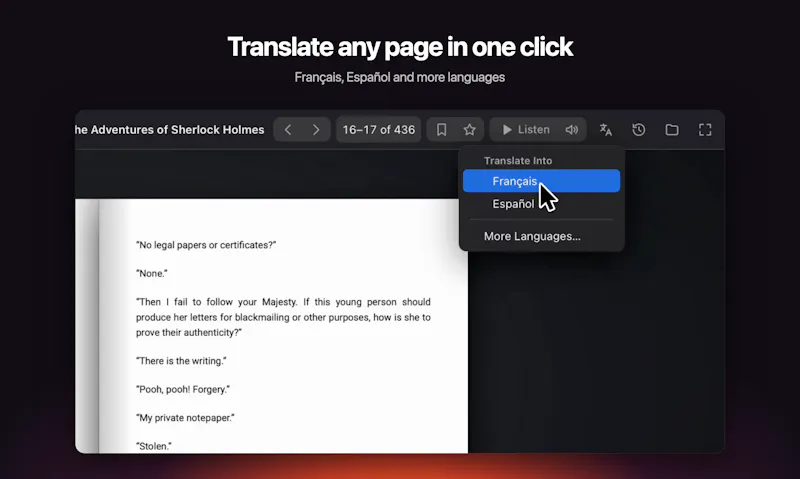Click the Translate Into menu header
The height and width of the screenshot is (479, 800).
(x=518, y=160)
